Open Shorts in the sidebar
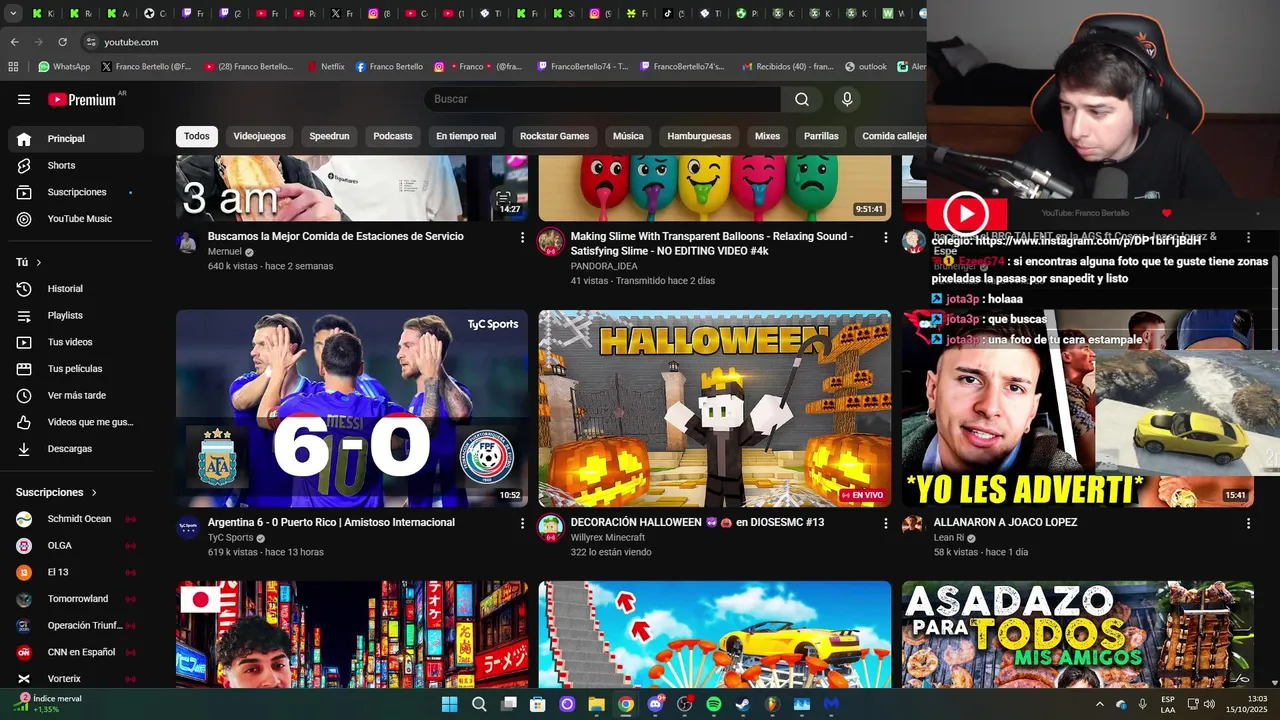The image size is (1280, 720). point(76,165)
